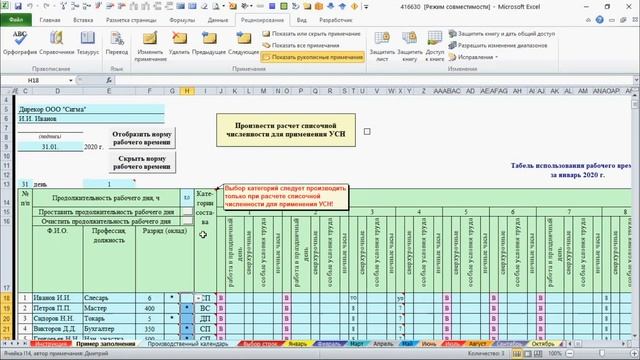Switch to the Формулы tab

182,20
